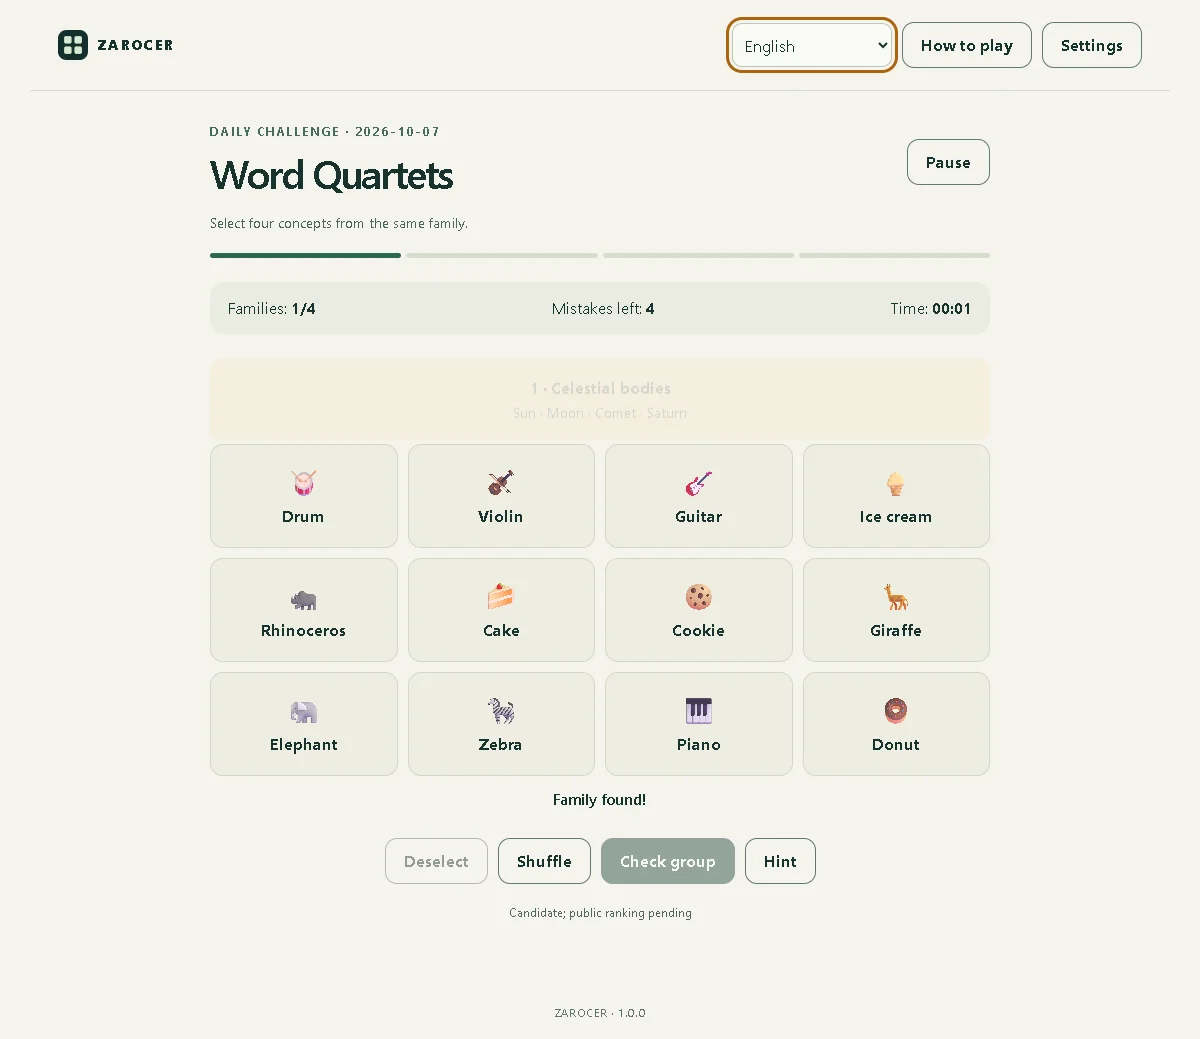The width and height of the screenshot is (1200, 1039).
Task: Request a Hint
Action: (x=780, y=861)
